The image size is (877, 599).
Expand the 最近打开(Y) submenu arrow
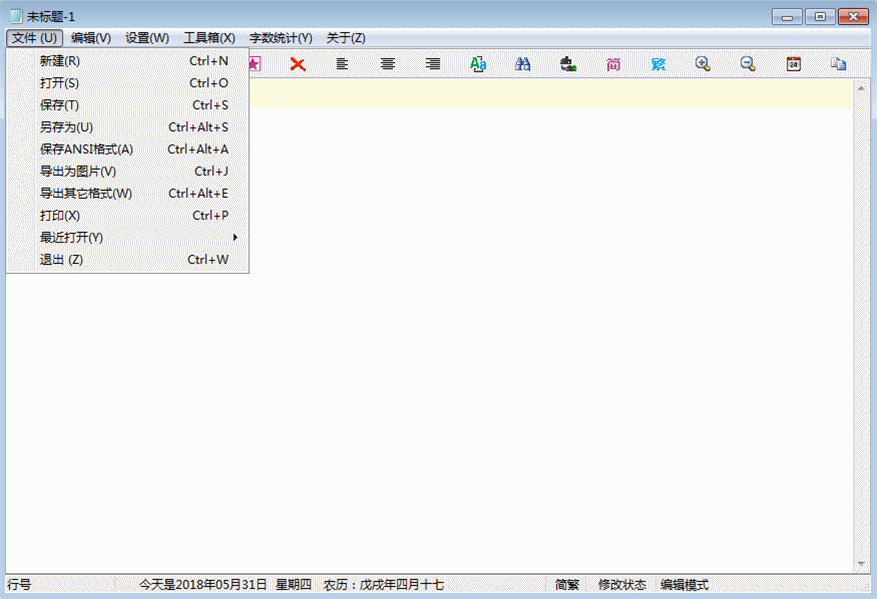pos(235,237)
